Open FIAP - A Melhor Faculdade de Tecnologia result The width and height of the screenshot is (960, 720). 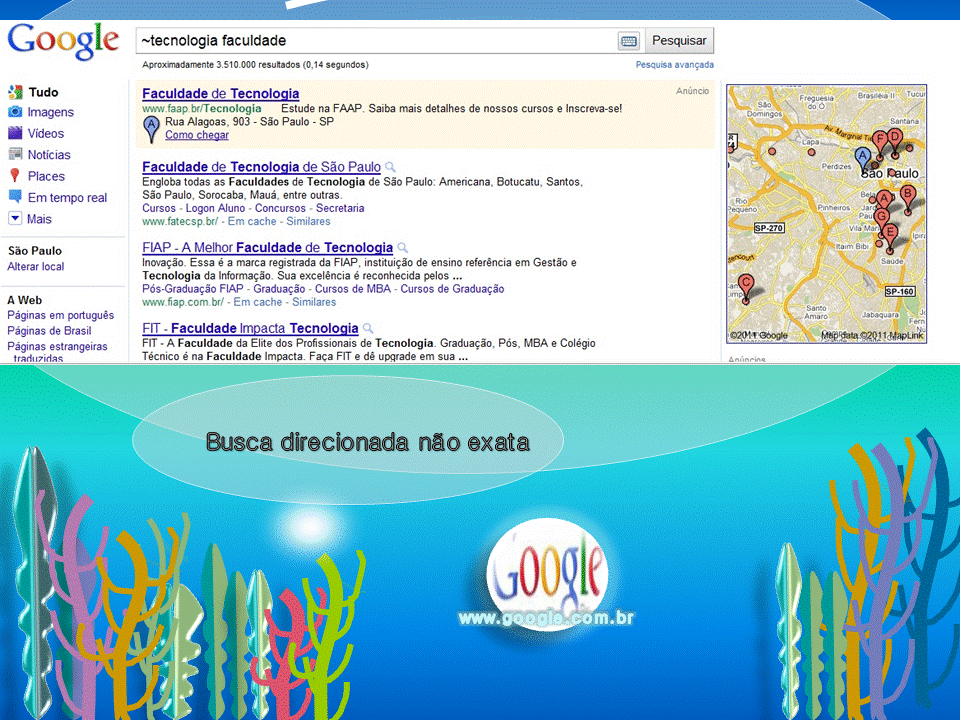tap(268, 247)
